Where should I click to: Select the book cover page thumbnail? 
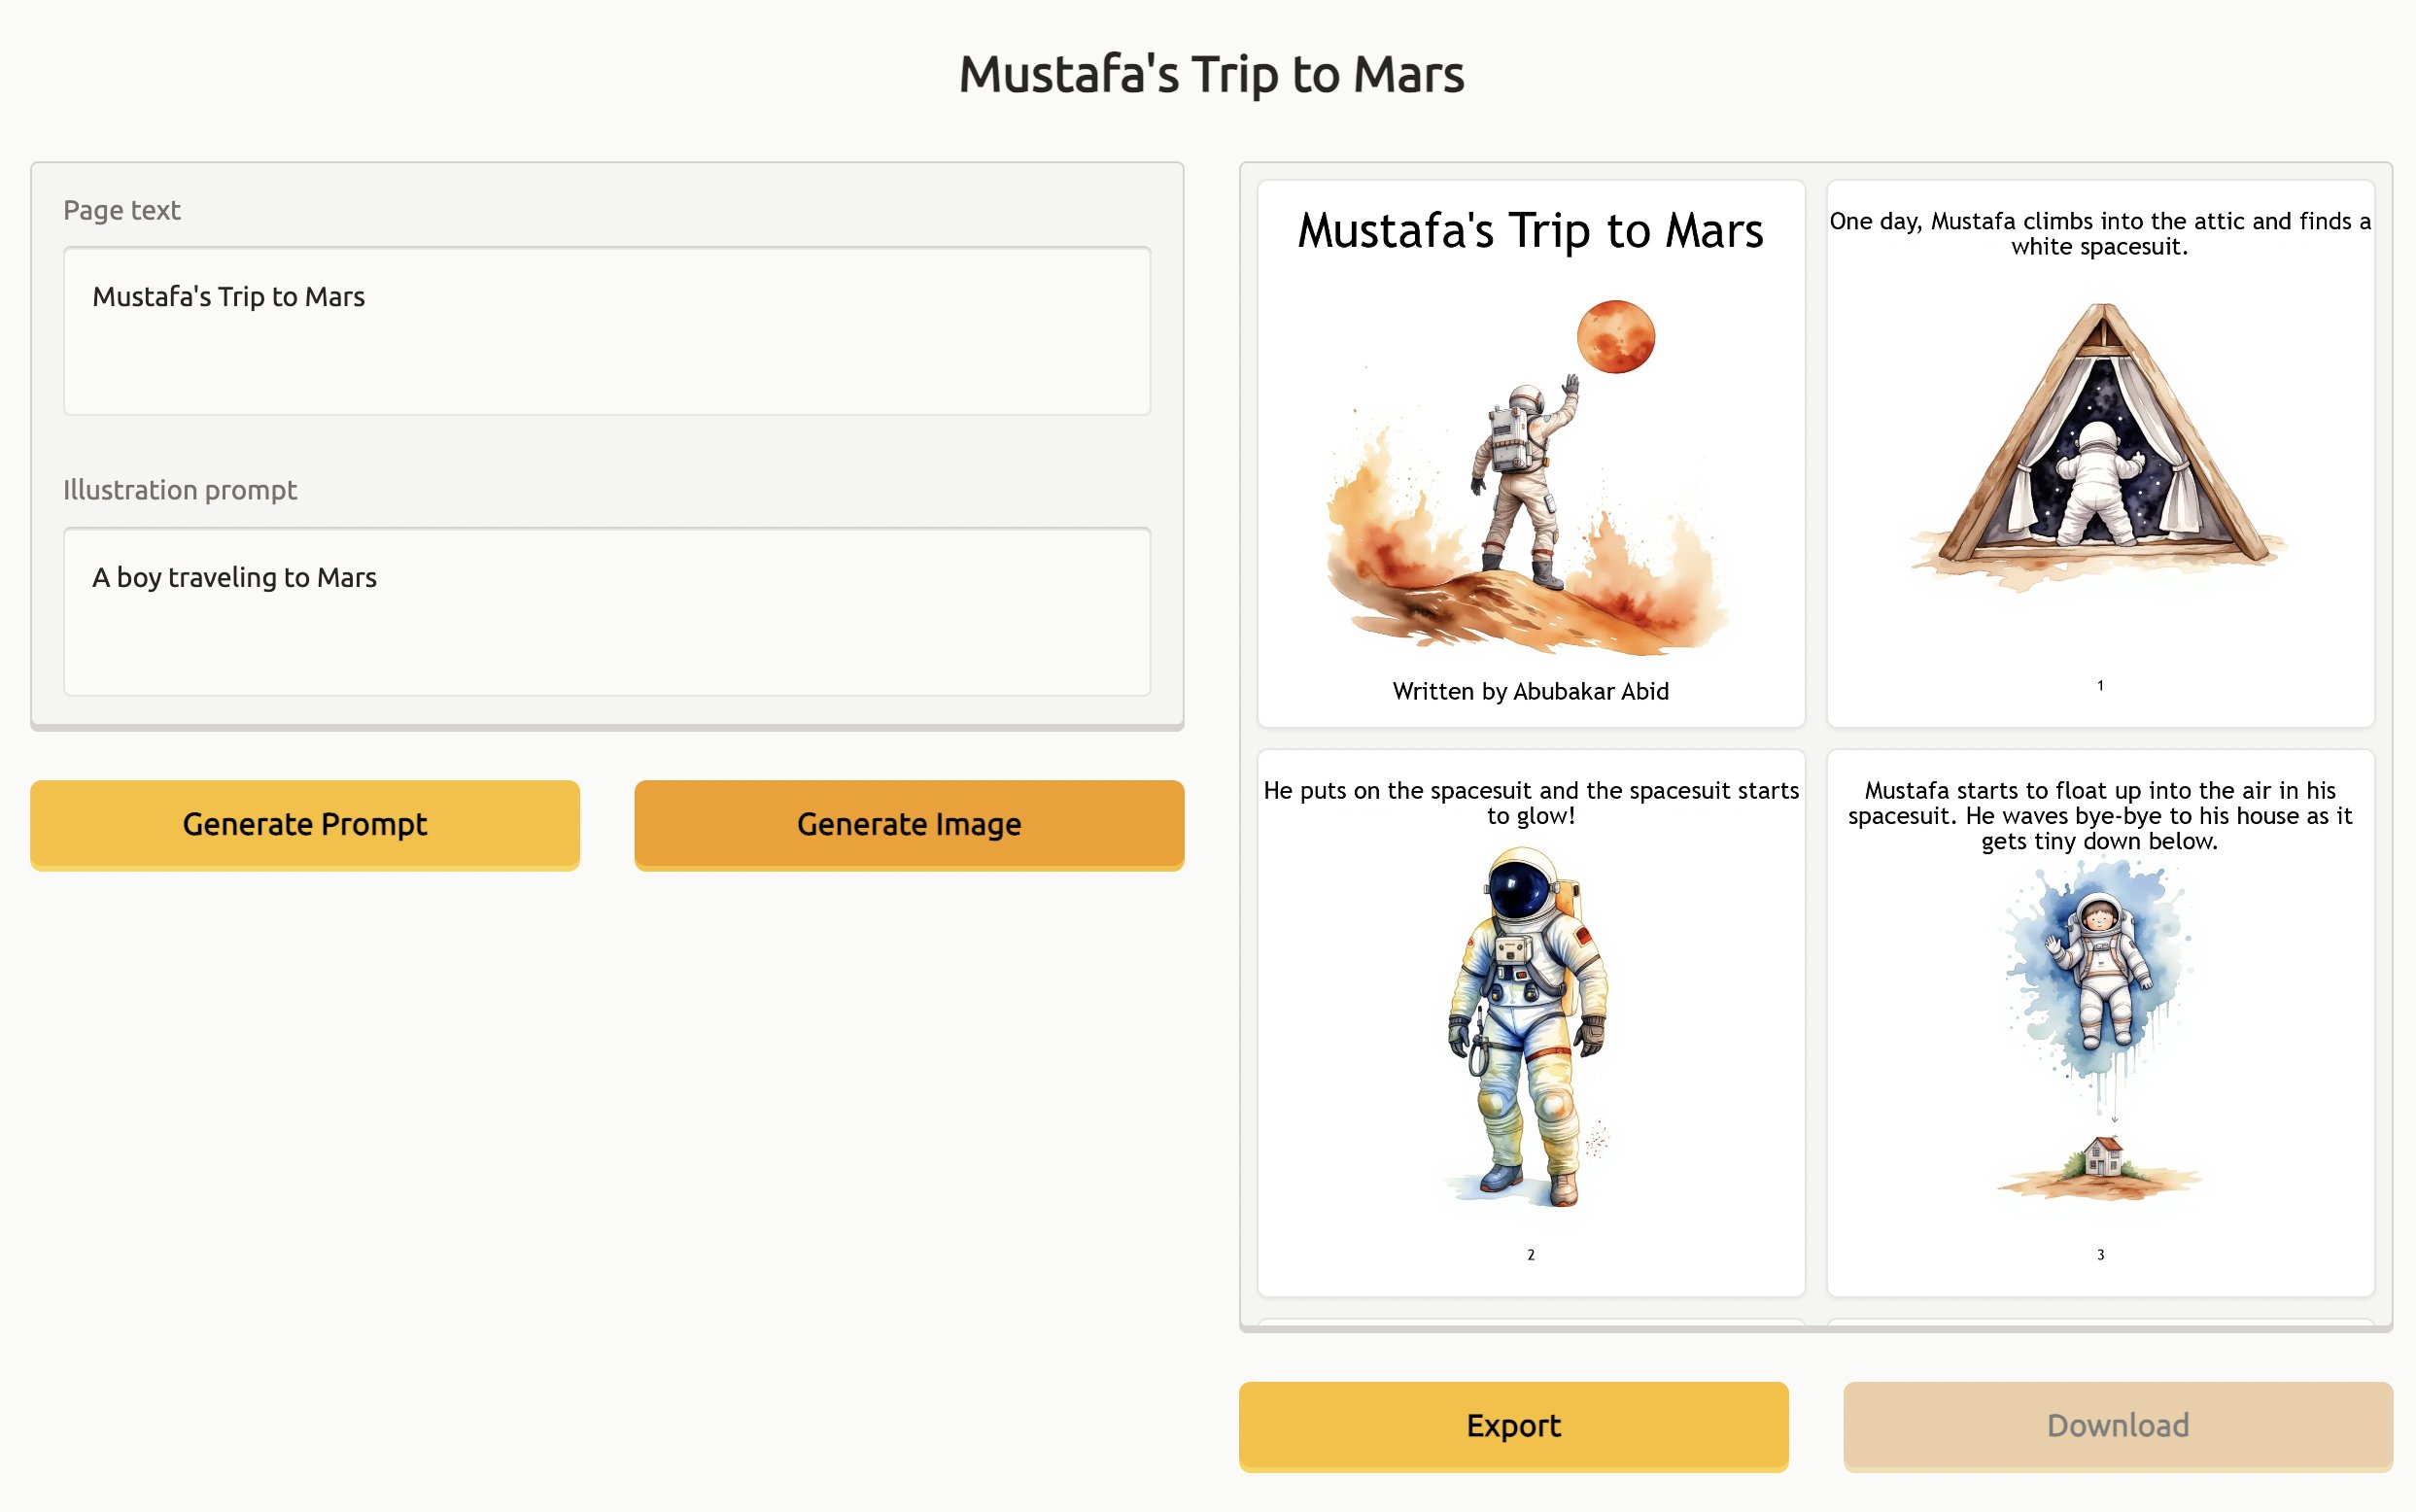1530,453
